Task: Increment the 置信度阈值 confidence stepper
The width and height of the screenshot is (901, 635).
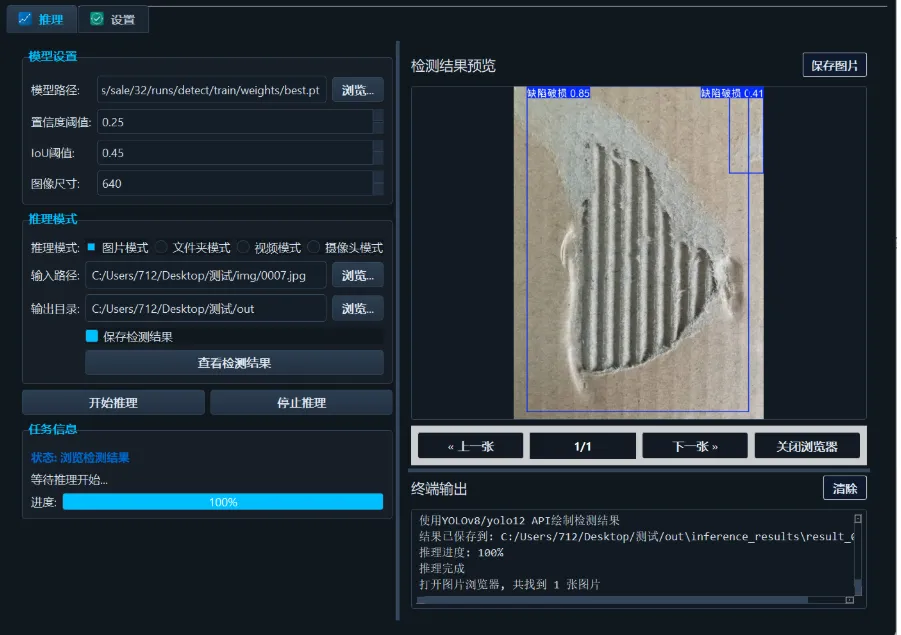Action: pyautogui.click(x=378, y=117)
